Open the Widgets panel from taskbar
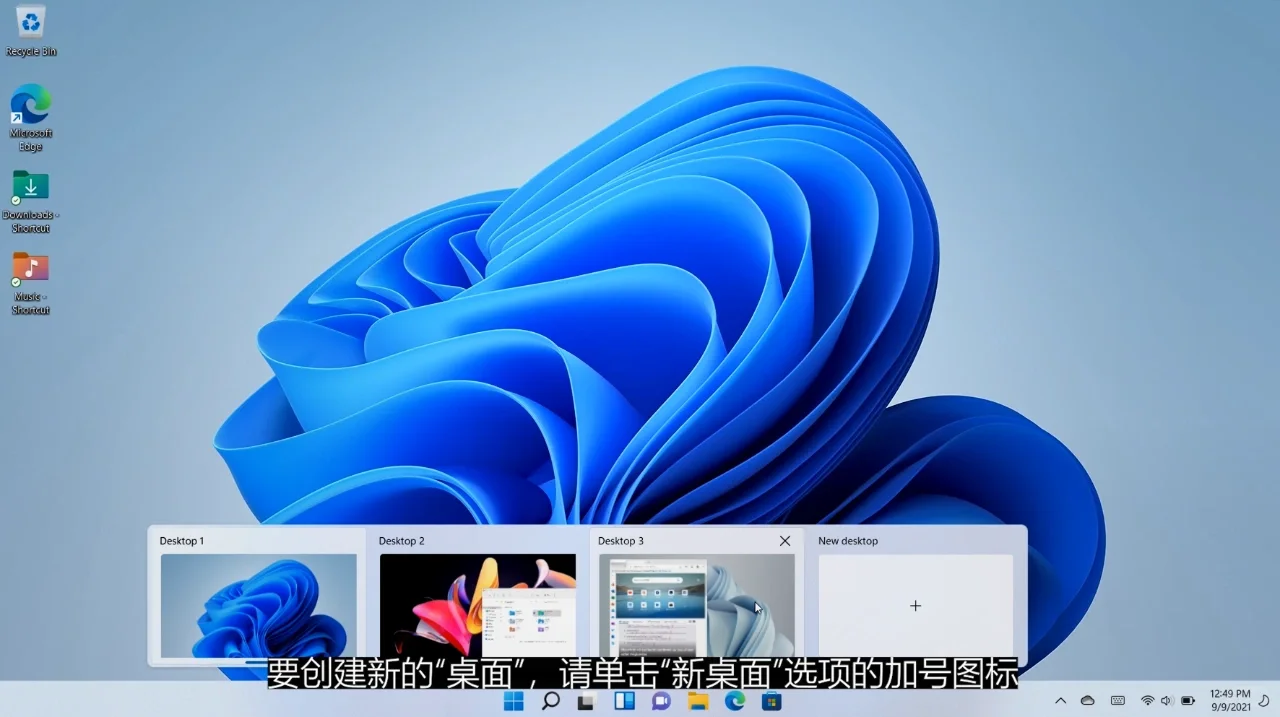The image size is (1280, 717). [622, 701]
